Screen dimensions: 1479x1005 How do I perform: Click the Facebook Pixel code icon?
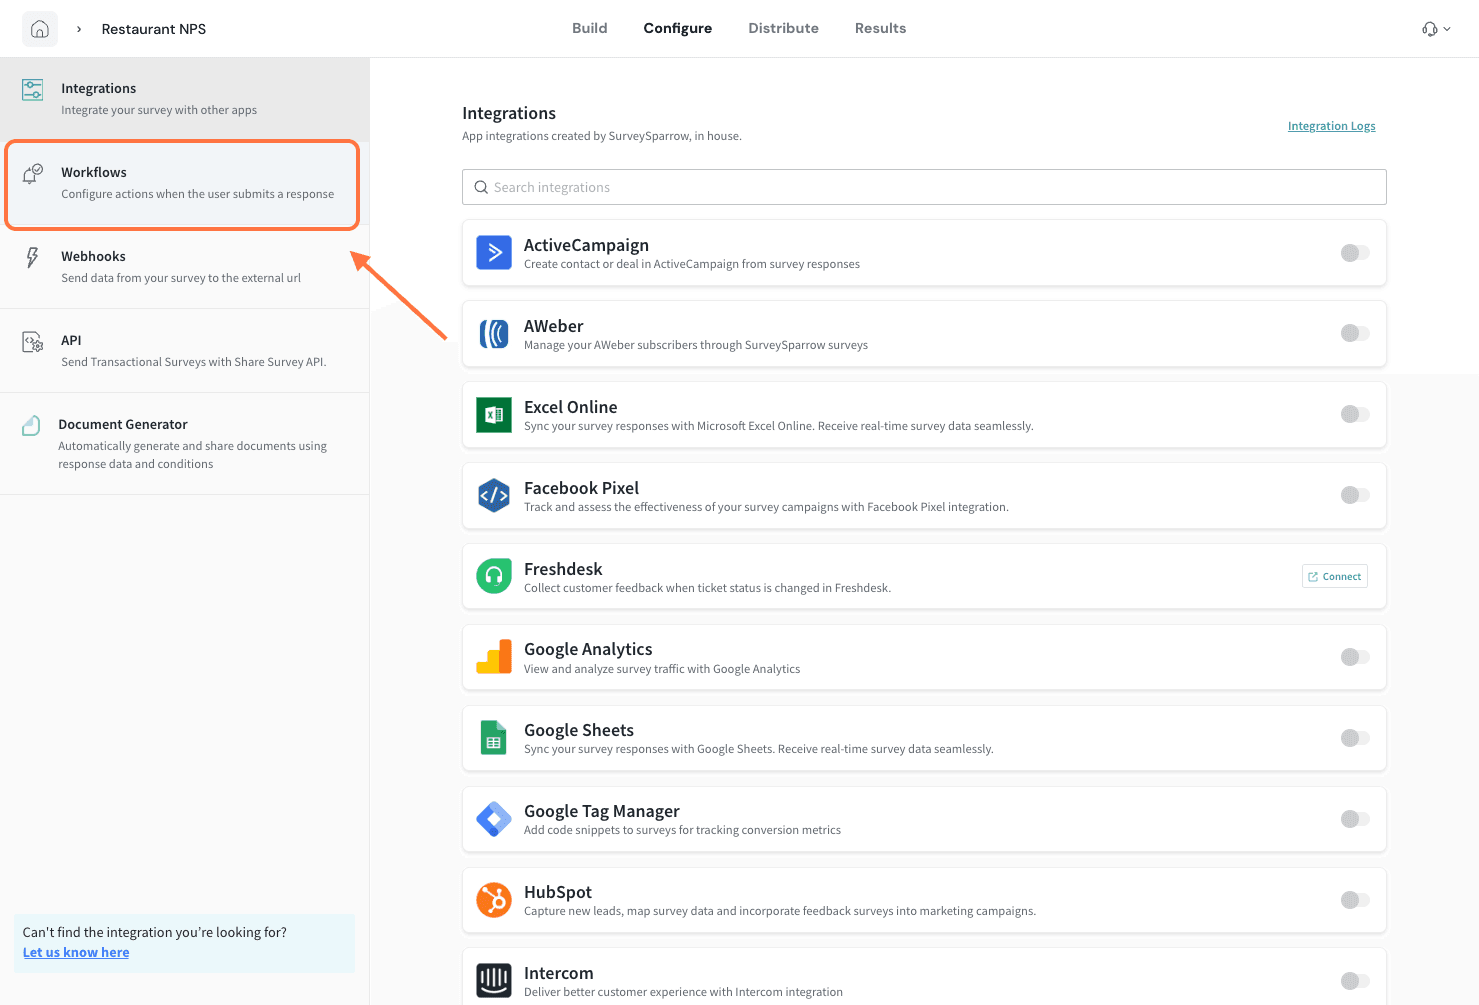click(494, 495)
